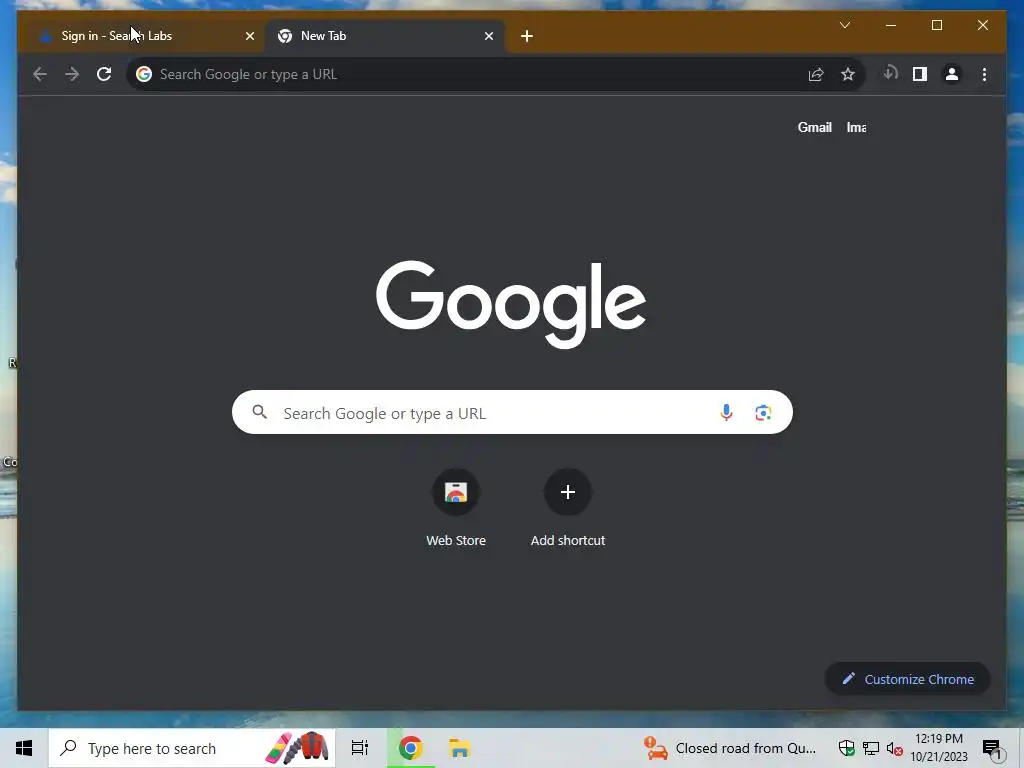Click the network tray icon
Image resolution: width=1024 pixels, height=768 pixels.
871,748
